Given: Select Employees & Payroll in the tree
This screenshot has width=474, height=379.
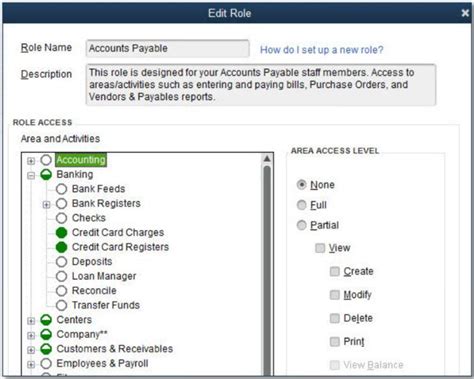Looking at the screenshot, I should coord(102,363).
